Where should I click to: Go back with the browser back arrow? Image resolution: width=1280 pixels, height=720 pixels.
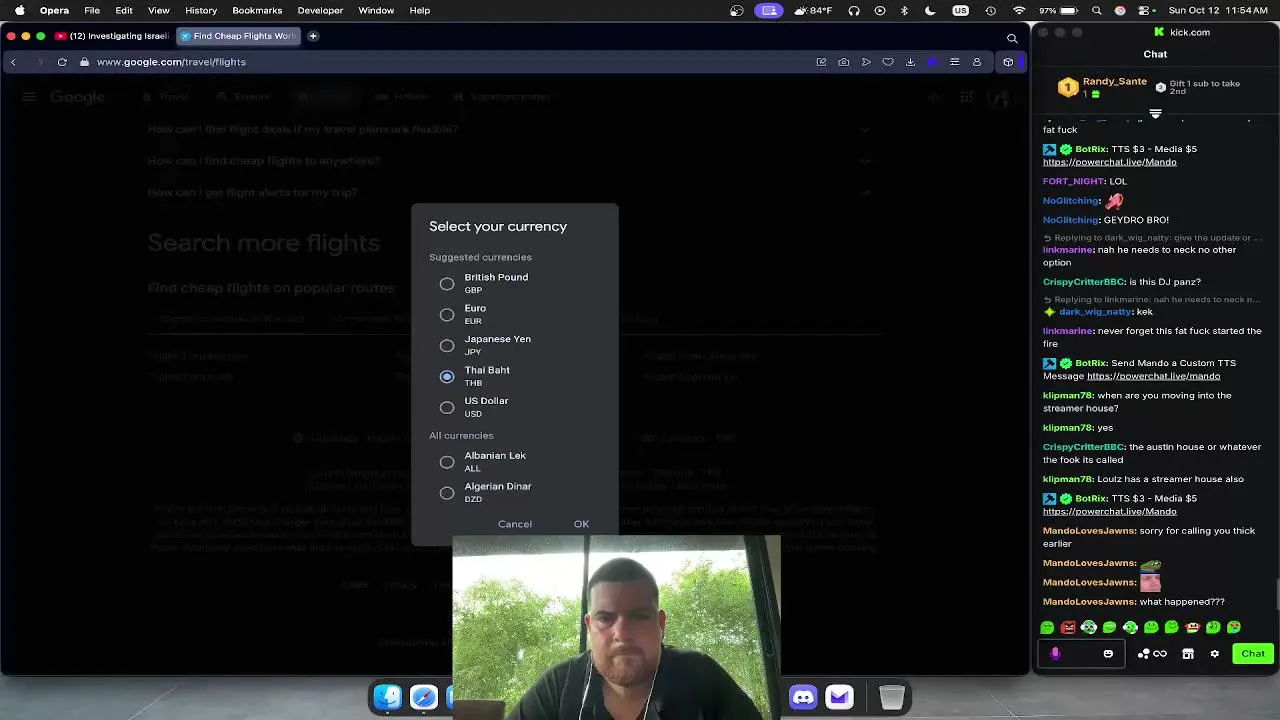point(13,62)
